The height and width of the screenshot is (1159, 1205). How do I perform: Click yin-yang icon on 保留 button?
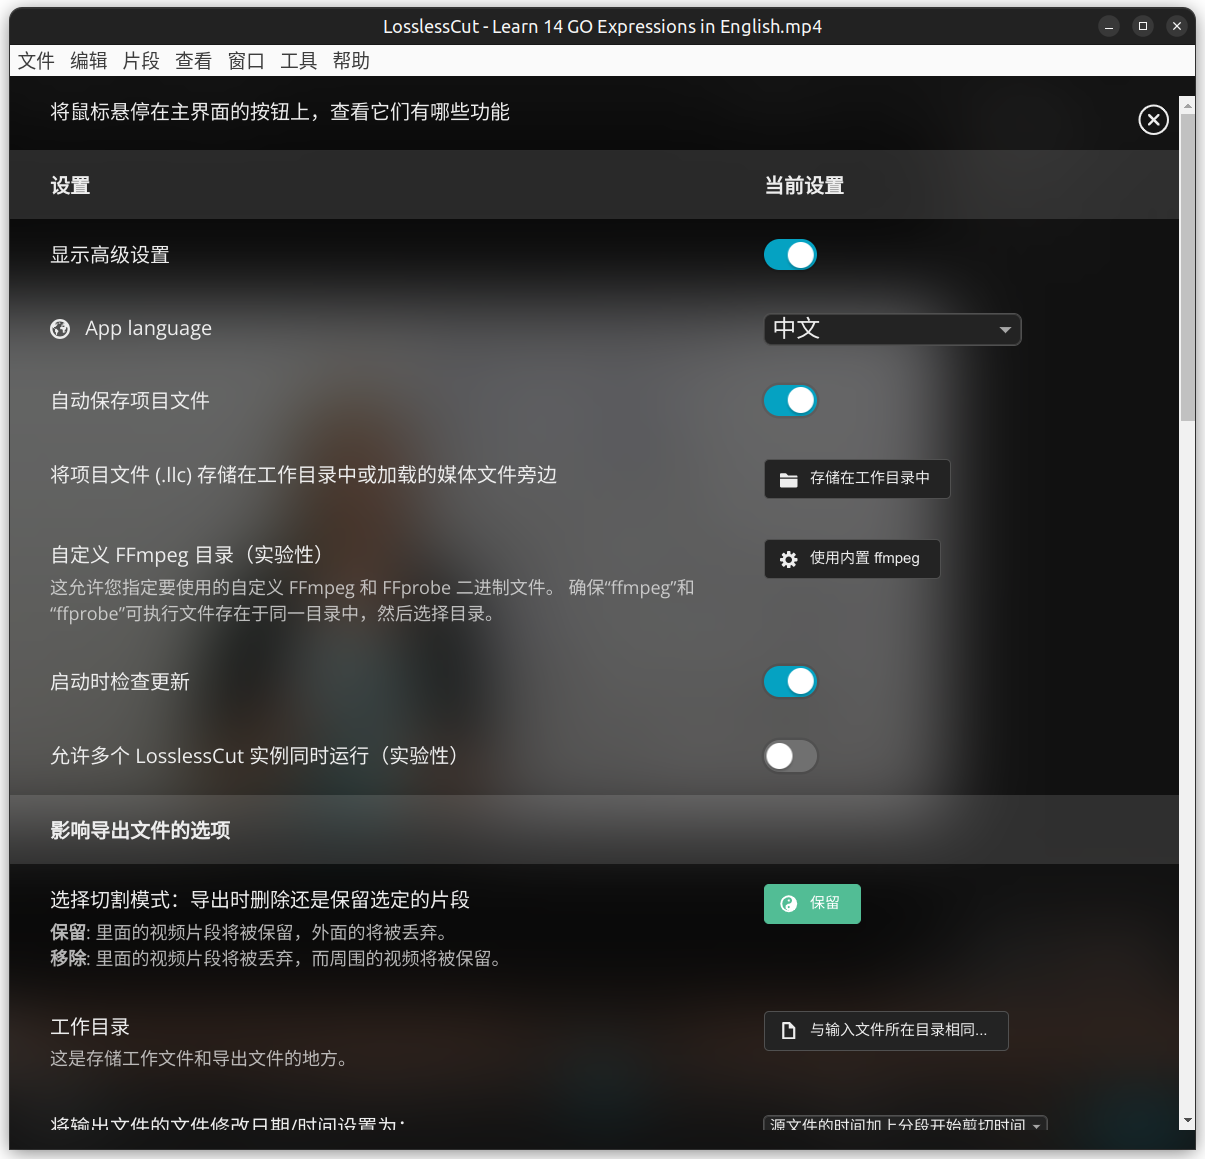(788, 904)
